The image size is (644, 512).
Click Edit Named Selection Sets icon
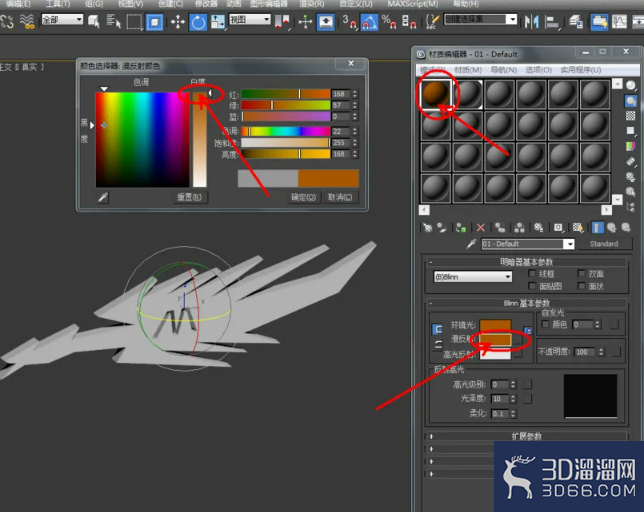[x=431, y=22]
